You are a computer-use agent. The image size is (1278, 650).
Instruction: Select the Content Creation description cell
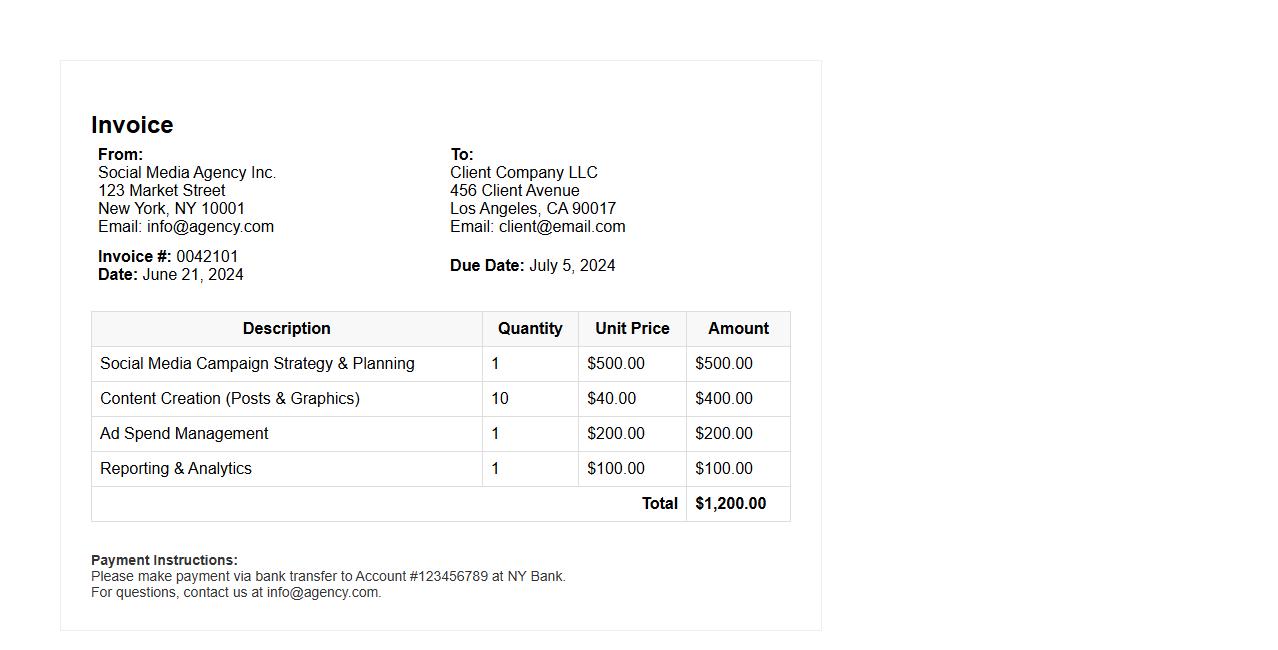coord(230,399)
